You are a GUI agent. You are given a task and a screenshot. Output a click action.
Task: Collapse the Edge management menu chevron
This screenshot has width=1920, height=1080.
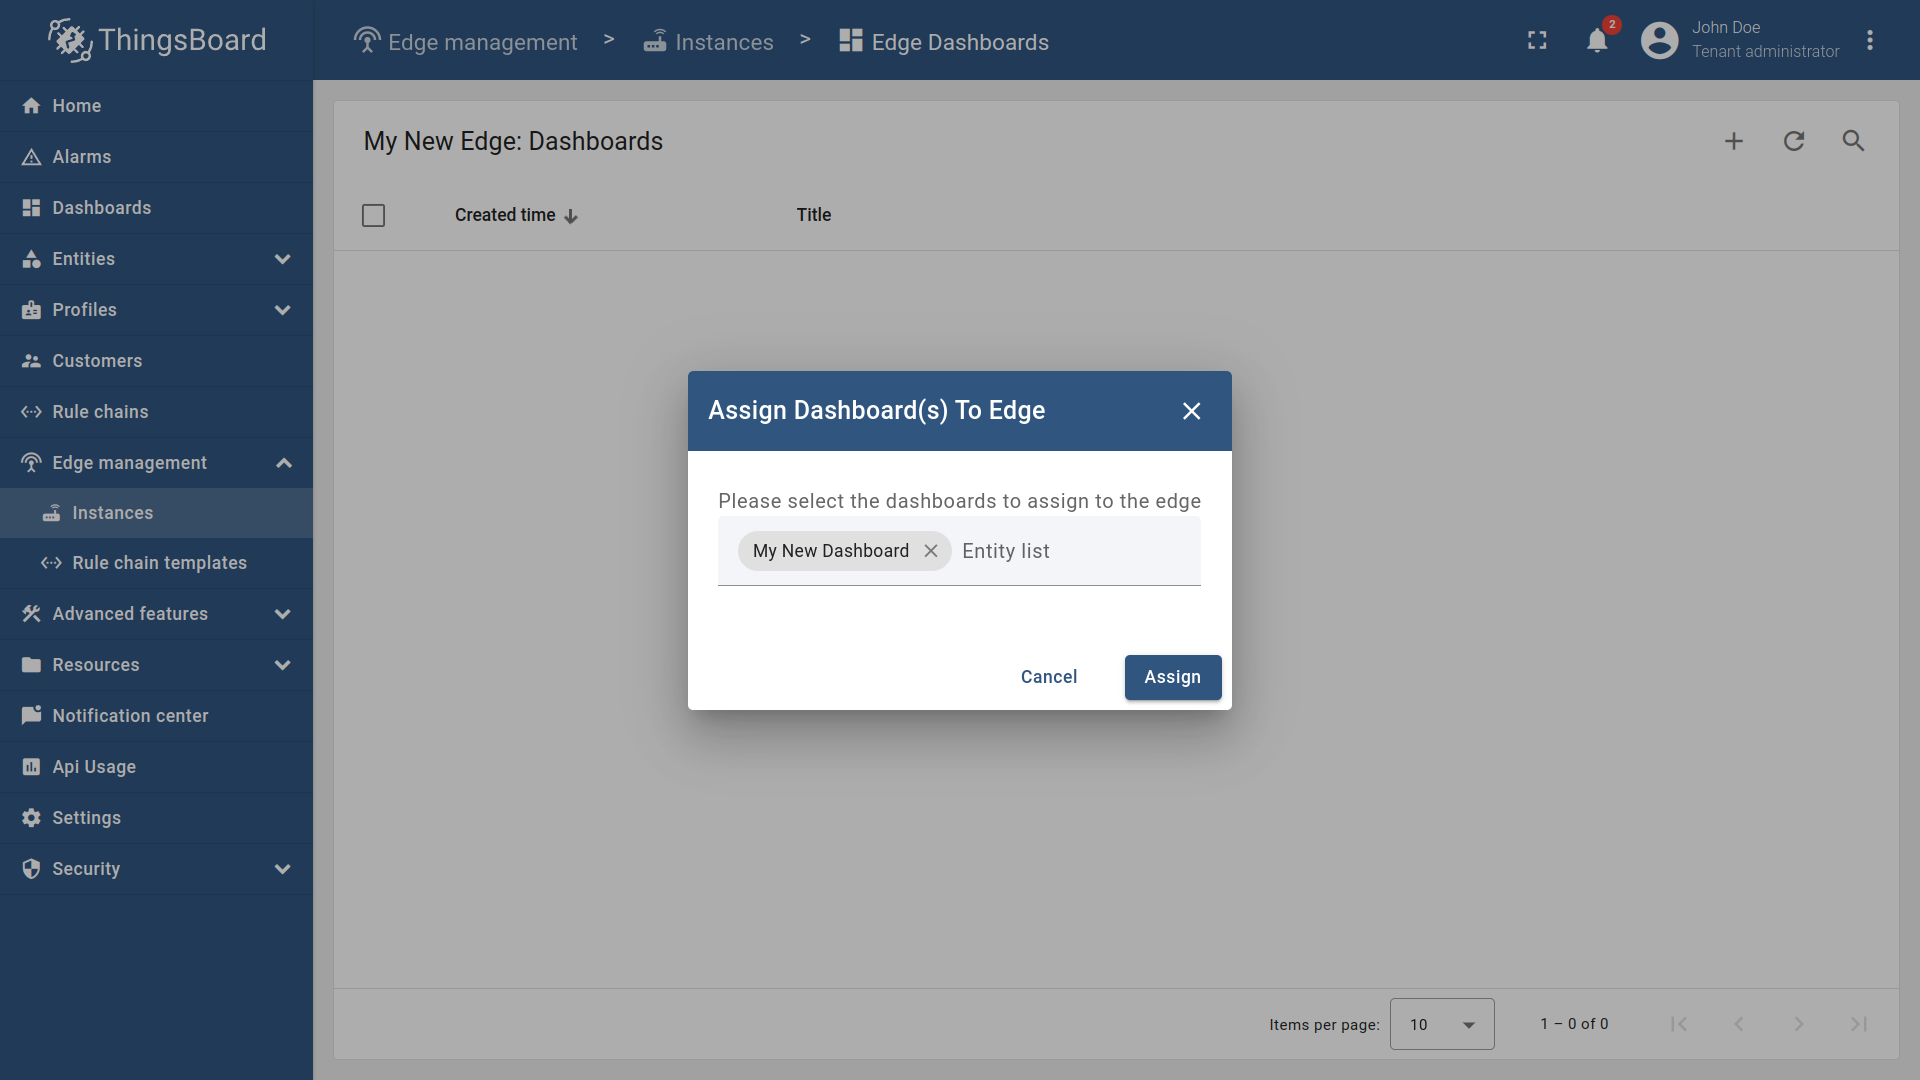pos(283,462)
